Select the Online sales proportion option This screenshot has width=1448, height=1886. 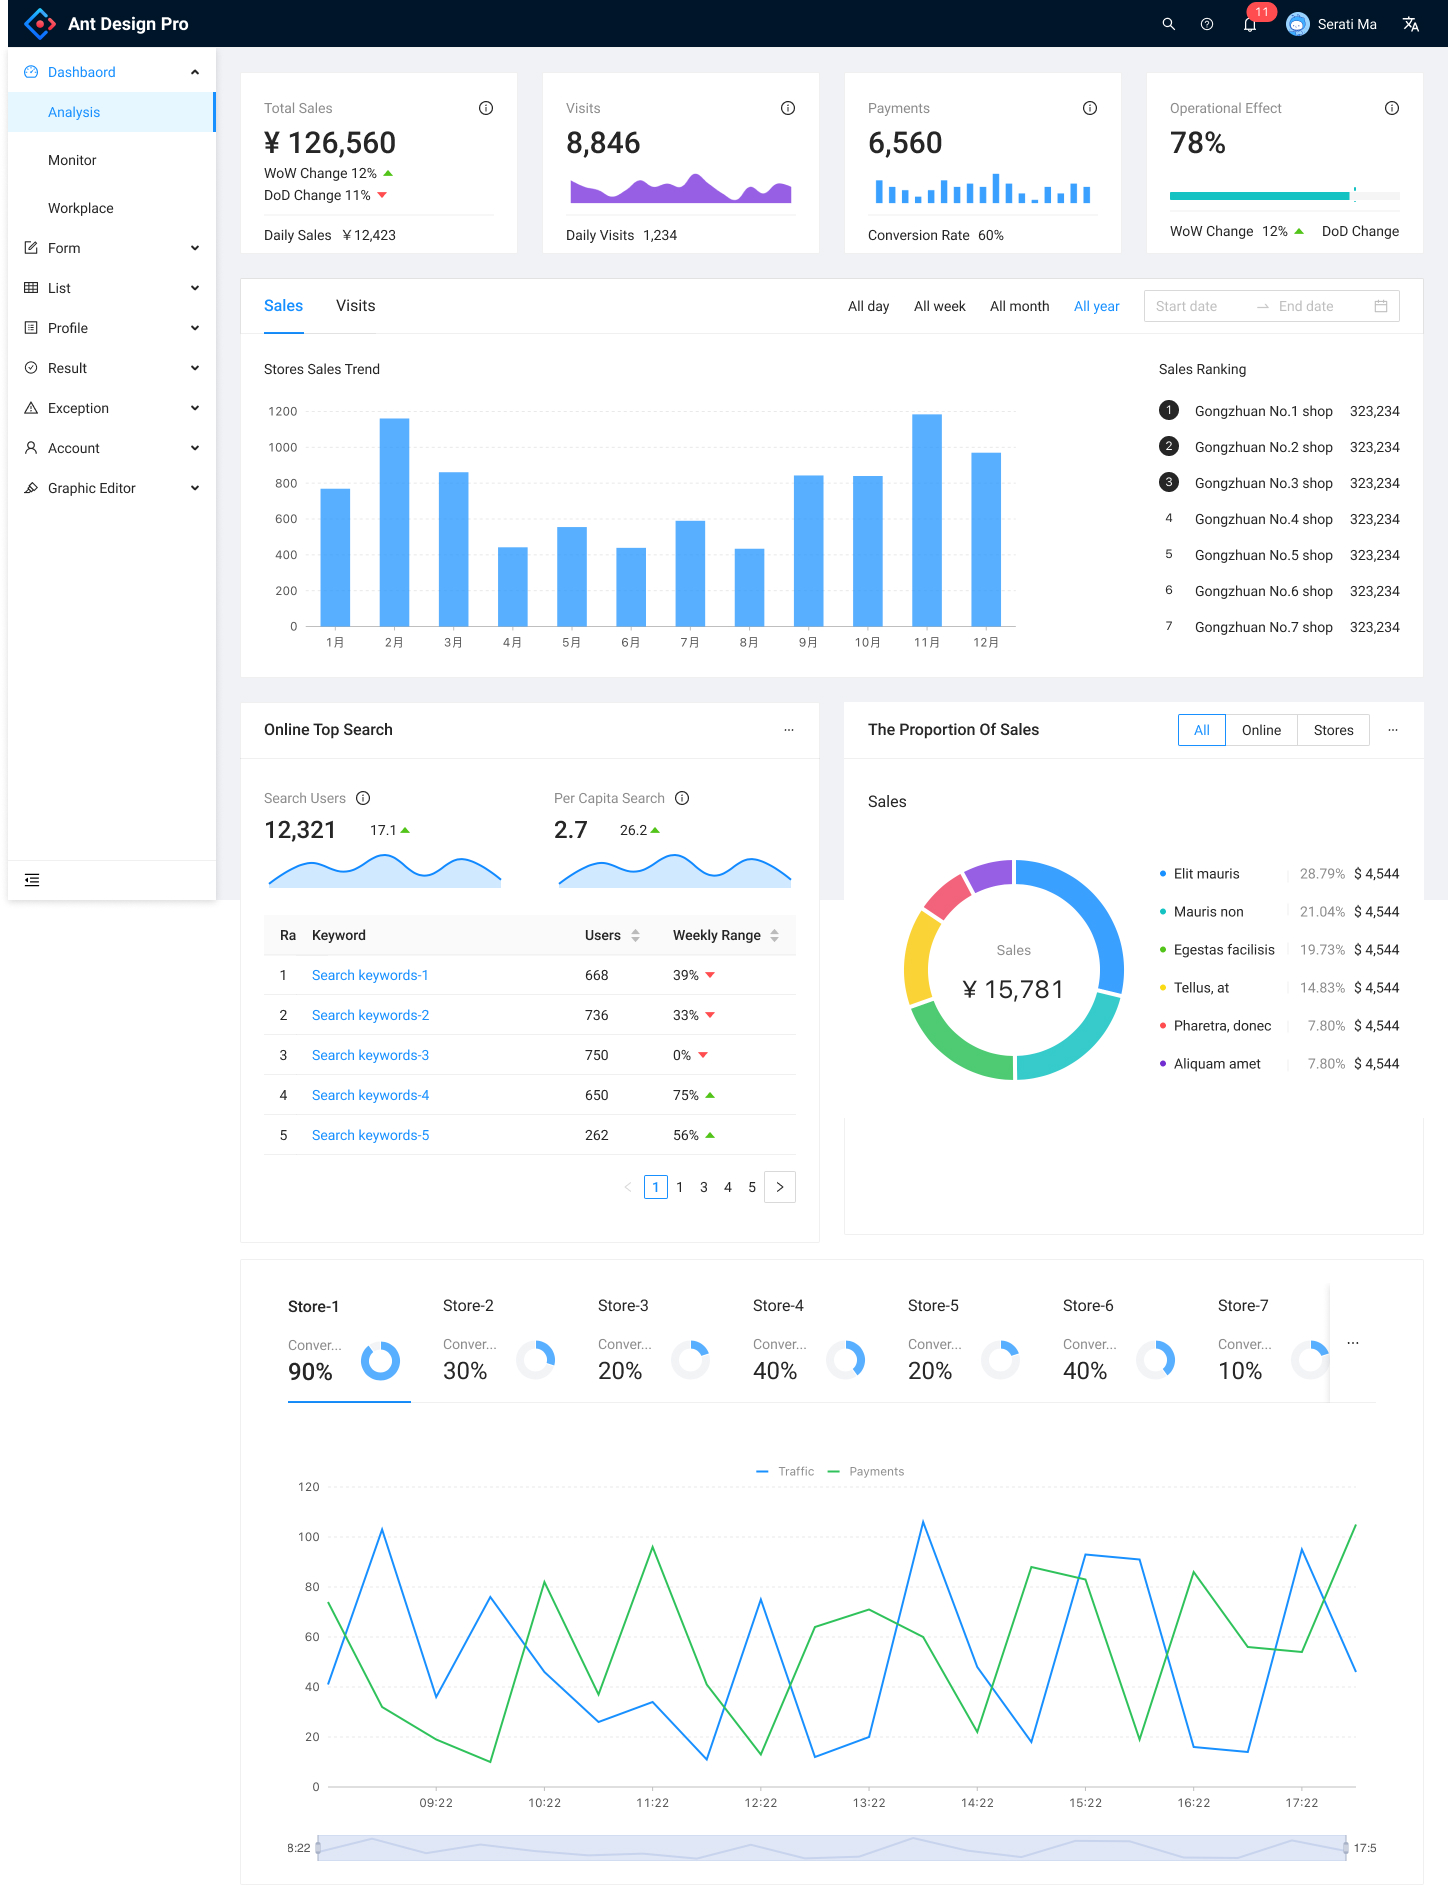coord(1261,730)
